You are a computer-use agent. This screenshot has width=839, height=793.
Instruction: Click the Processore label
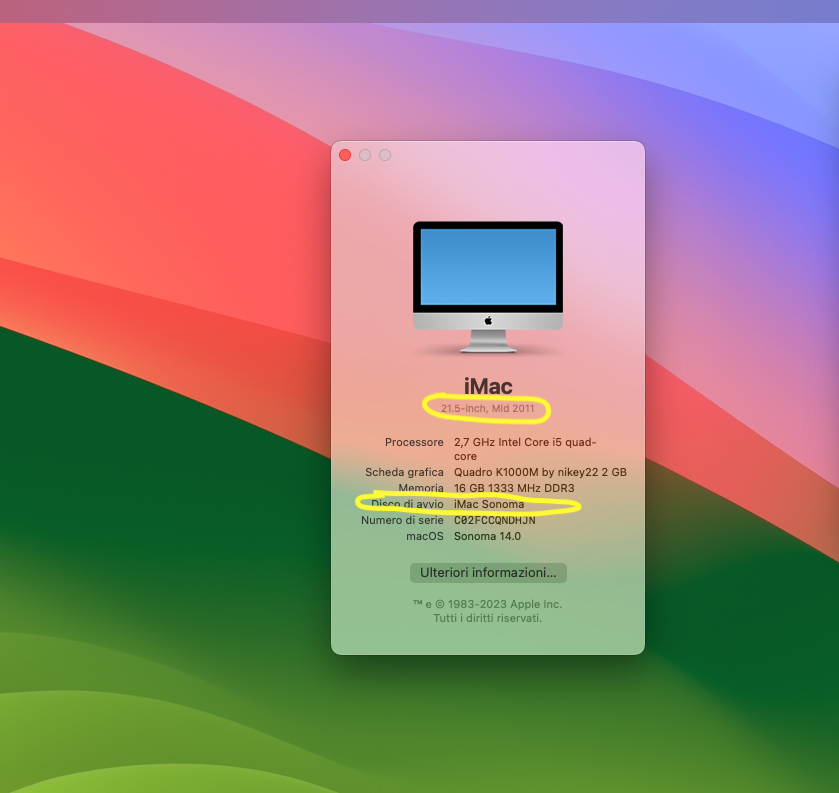[x=414, y=443]
